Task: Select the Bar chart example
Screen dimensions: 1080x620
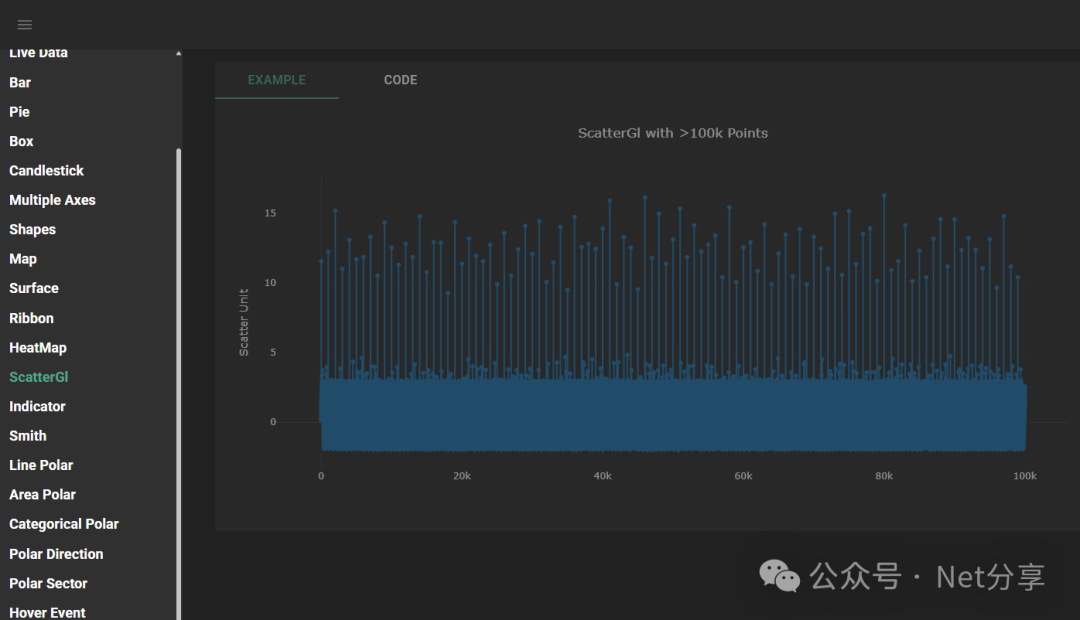Action: pos(19,82)
